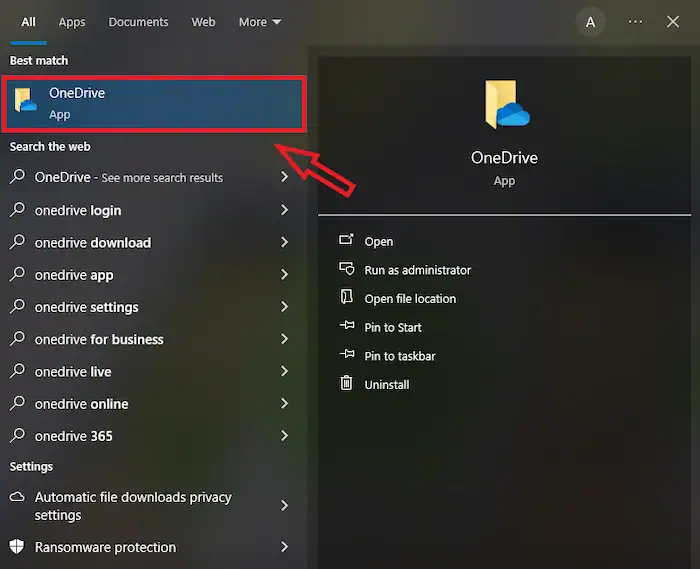Click the large OneDrive folder icon in preview
Image resolution: width=700 pixels, height=569 pixels.
(x=505, y=105)
